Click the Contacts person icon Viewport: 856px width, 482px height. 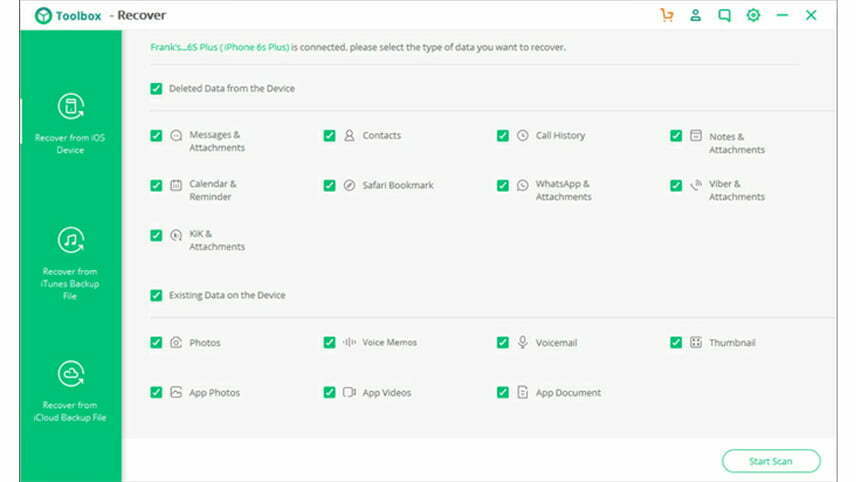tap(349, 135)
